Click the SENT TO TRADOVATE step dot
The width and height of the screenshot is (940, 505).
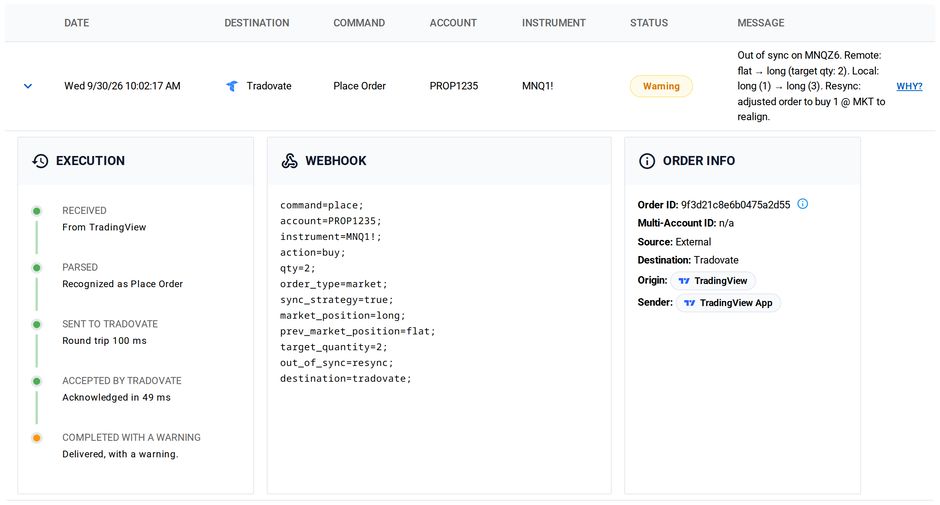pos(37,324)
